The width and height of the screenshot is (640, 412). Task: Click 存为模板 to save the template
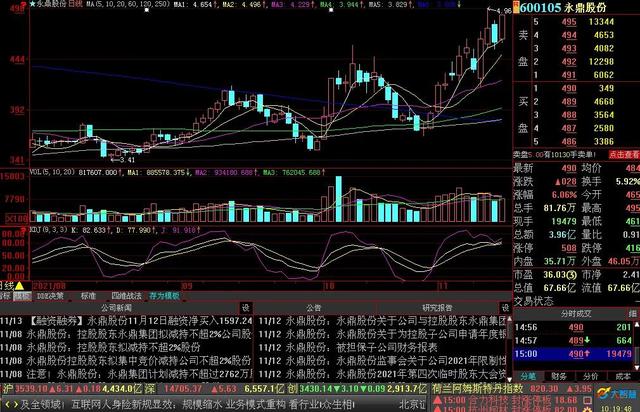[x=164, y=296]
